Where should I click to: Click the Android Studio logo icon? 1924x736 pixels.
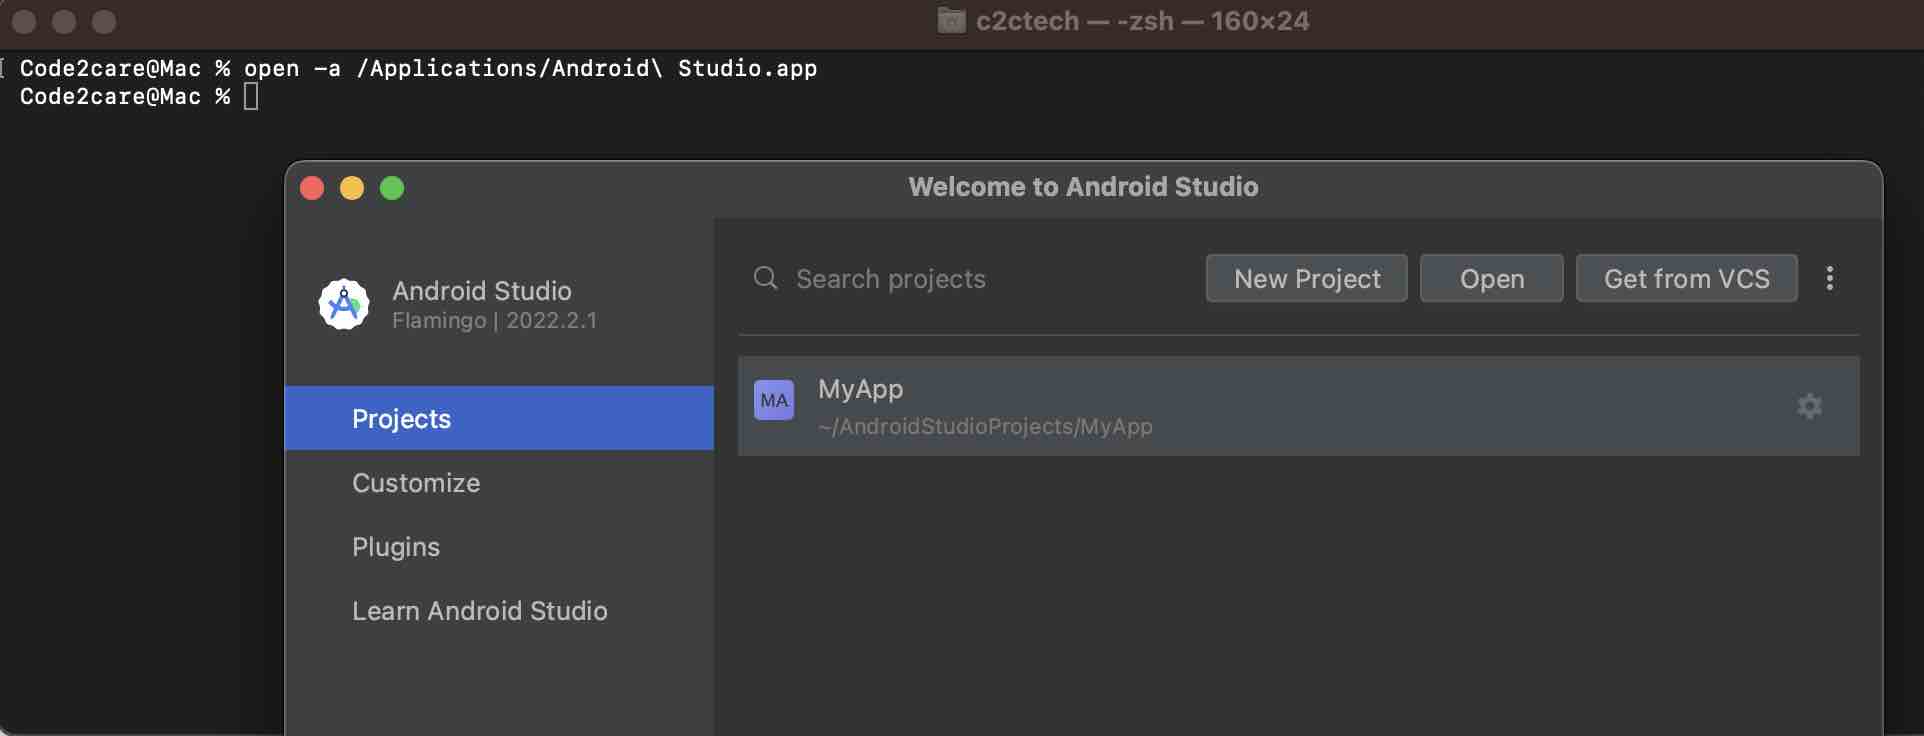[x=343, y=304]
